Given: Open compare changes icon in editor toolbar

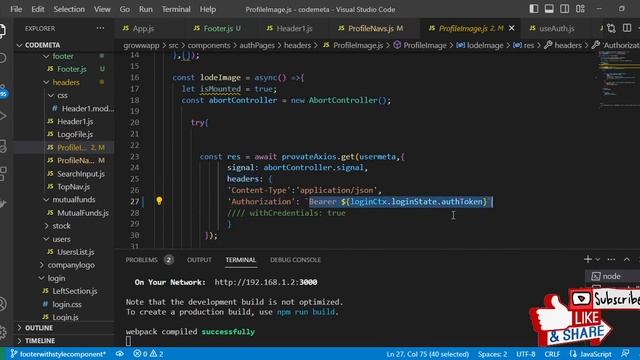Looking at the screenshot, I should point(611,28).
